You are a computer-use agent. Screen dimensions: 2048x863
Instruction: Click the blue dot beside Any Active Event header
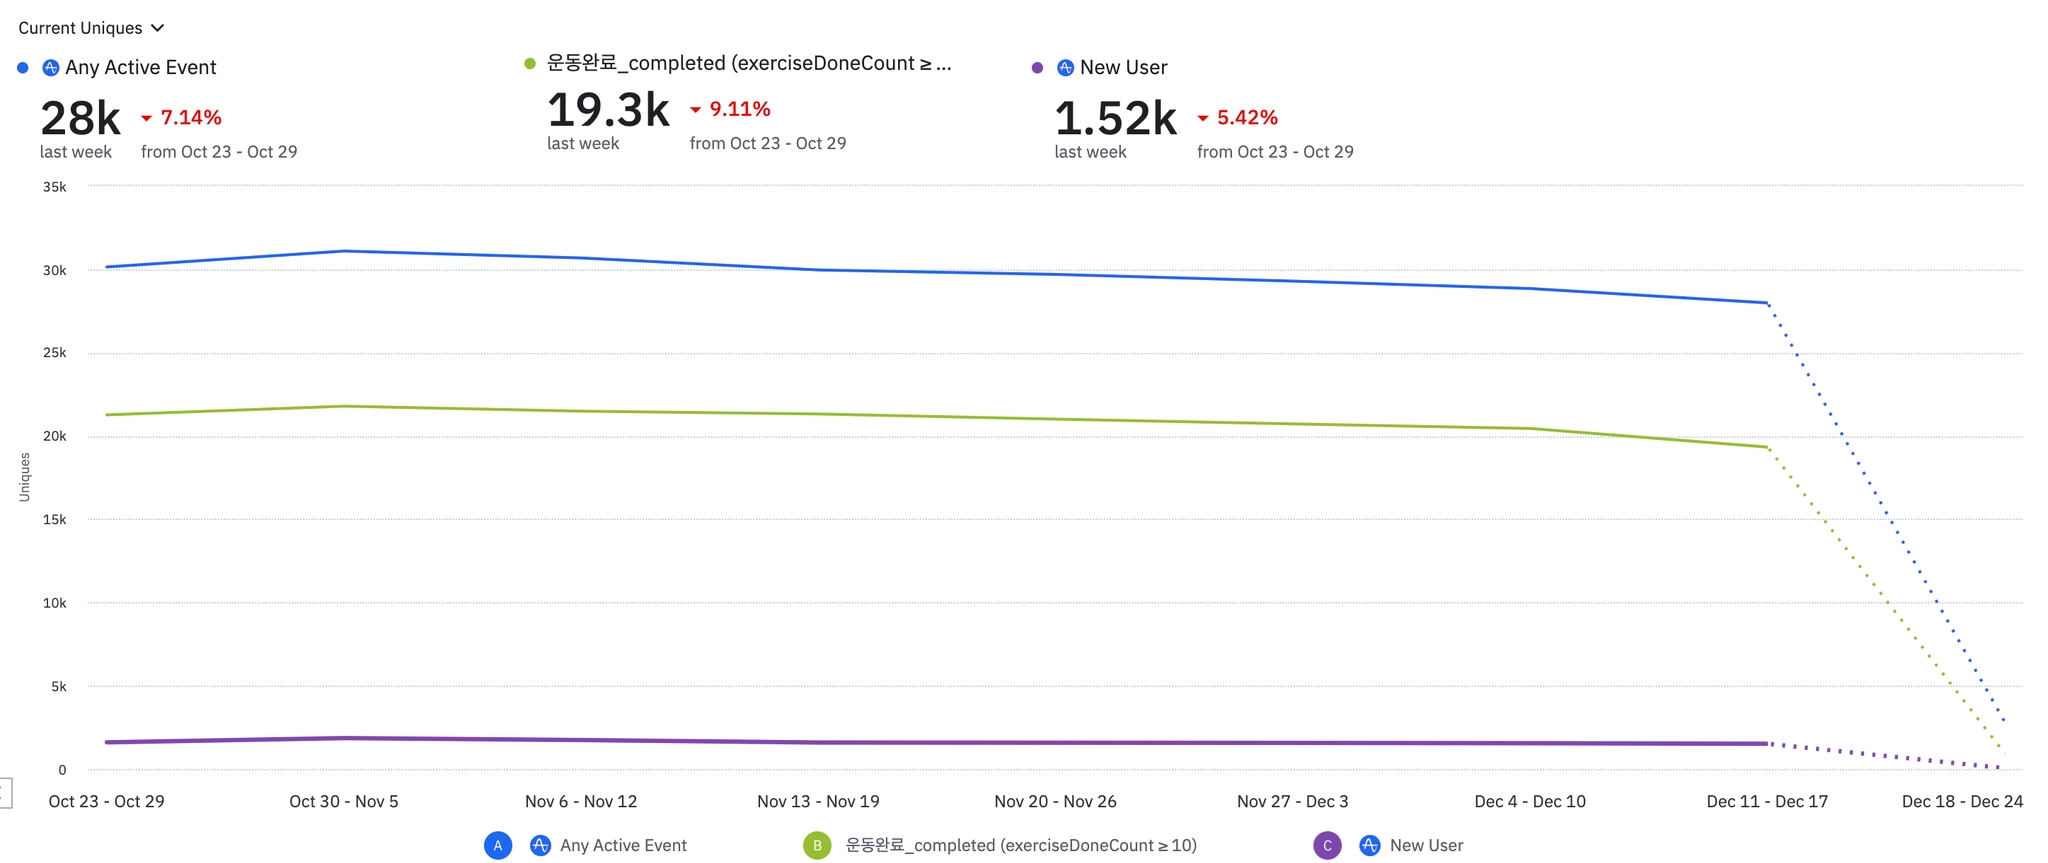click(x=23, y=68)
